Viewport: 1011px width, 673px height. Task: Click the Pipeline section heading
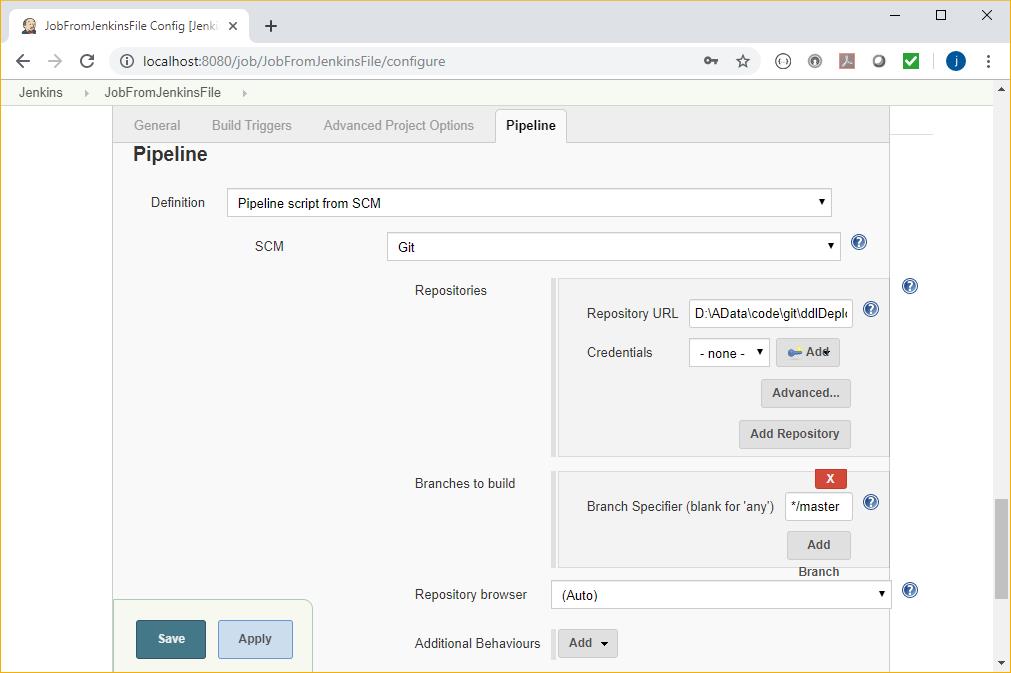coord(170,155)
